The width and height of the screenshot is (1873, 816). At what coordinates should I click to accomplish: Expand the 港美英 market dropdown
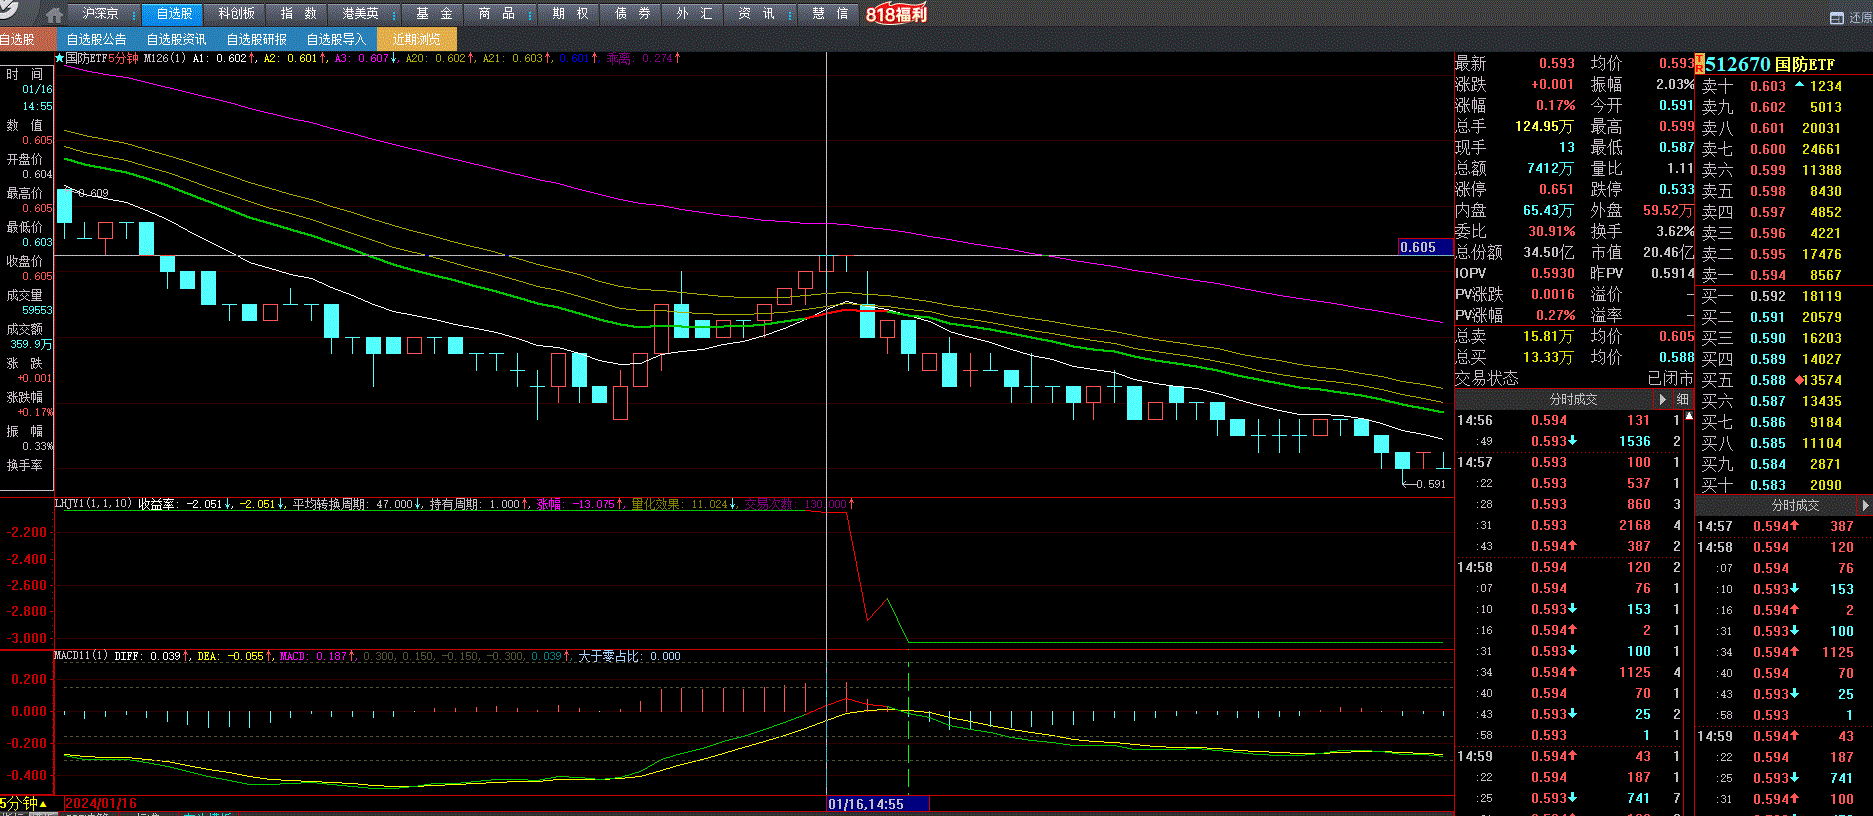coord(394,14)
